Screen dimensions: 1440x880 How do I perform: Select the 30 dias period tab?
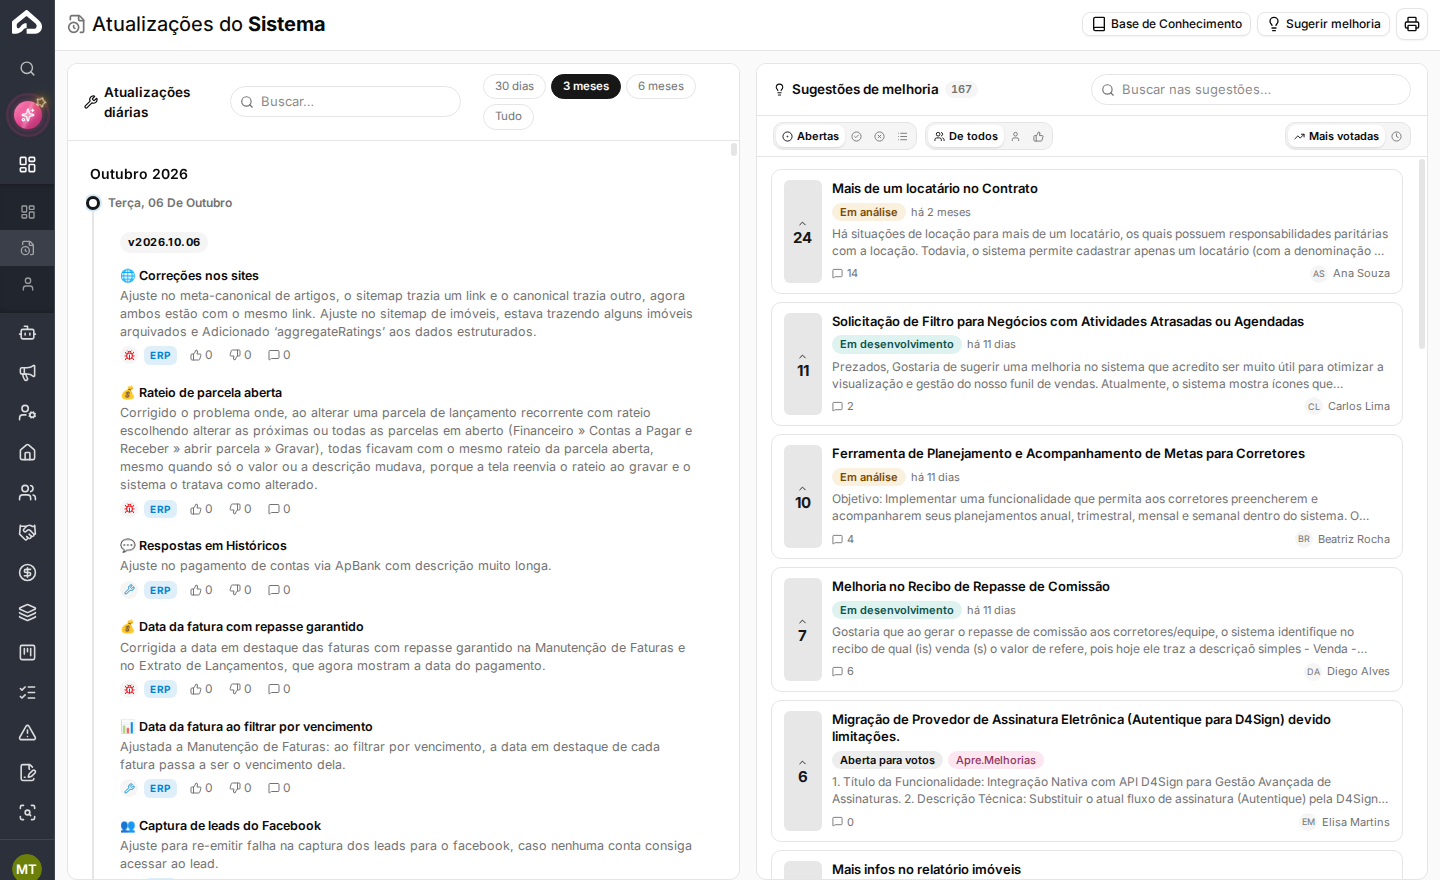(515, 86)
